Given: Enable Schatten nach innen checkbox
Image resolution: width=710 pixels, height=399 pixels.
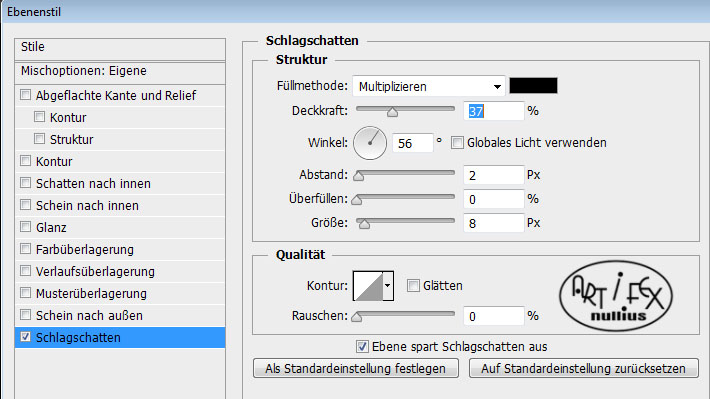Looking at the screenshot, I should tap(26, 183).
